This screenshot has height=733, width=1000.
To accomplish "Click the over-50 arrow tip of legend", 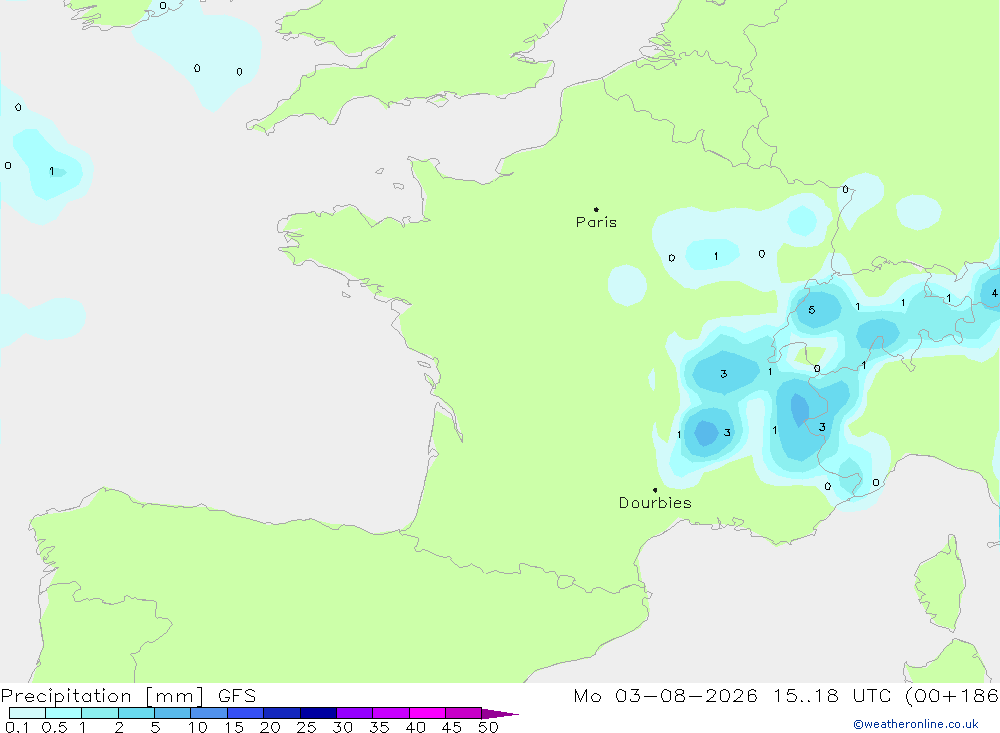I will [x=500, y=713].
